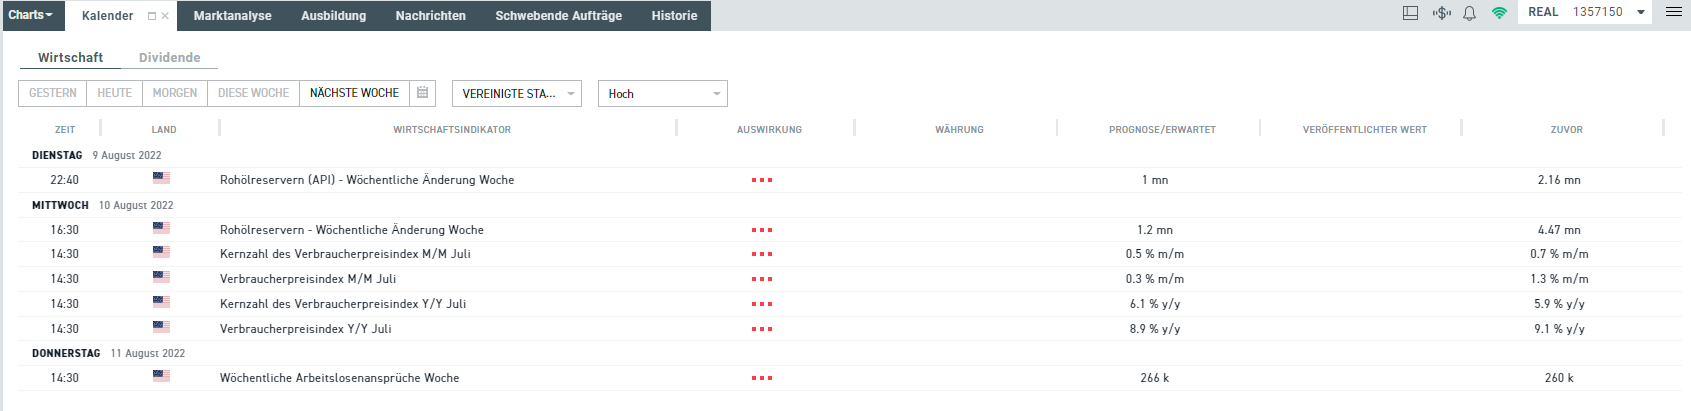Open Nachrichten tab
Image resolution: width=1691 pixels, height=411 pixels.
pyautogui.click(x=431, y=16)
